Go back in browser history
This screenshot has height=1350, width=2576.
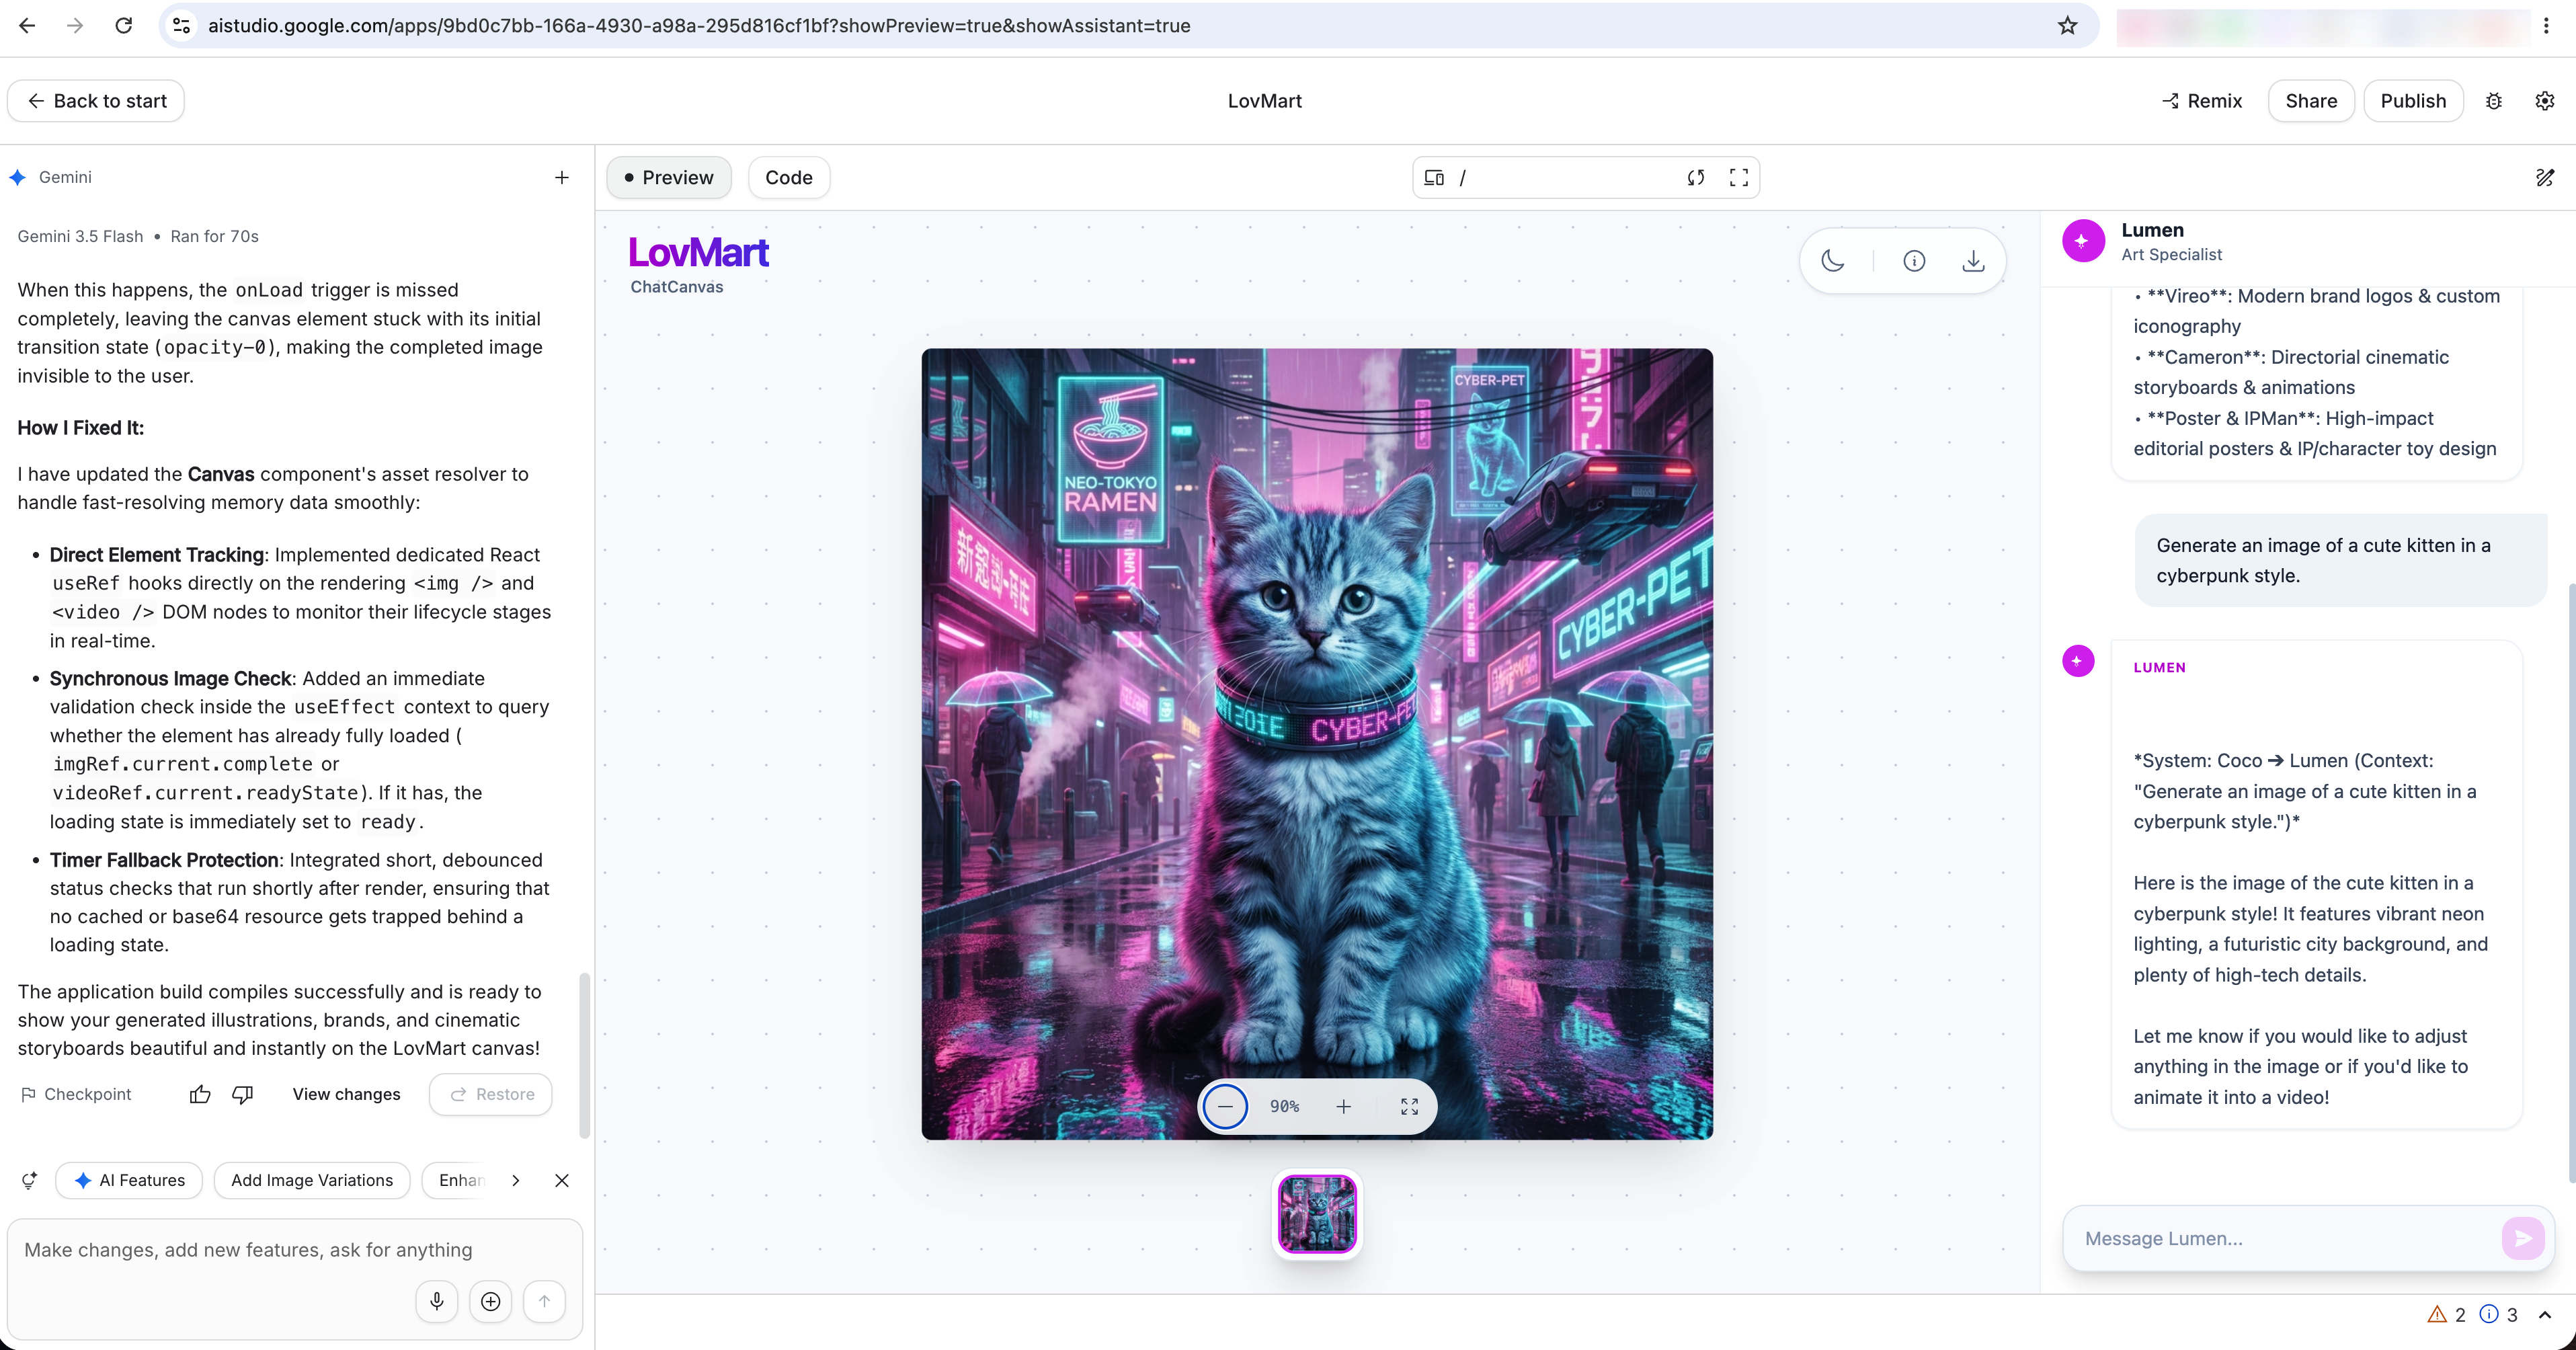(x=27, y=26)
